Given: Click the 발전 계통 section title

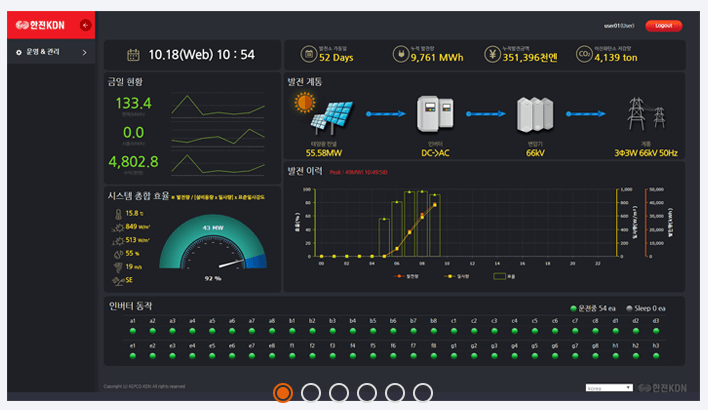Looking at the screenshot, I should tap(305, 82).
